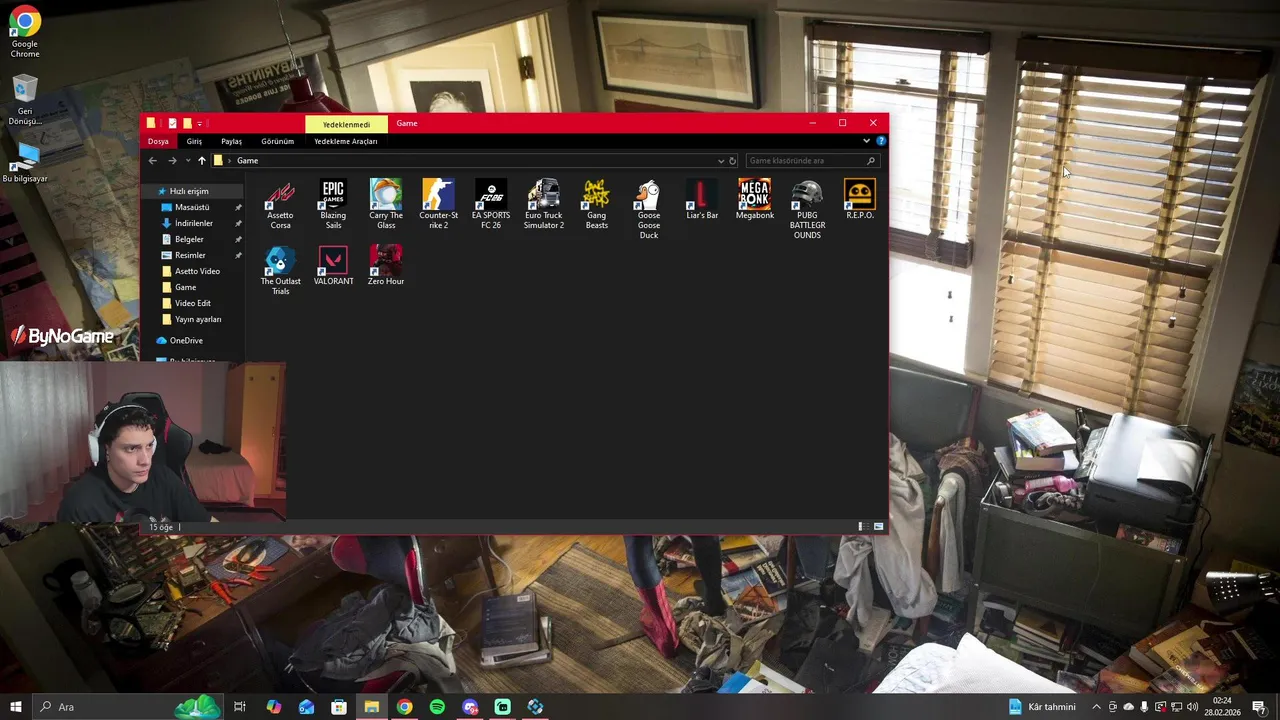Open the Windows Start button
Screen dimensions: 1280x720
[x=15, y=707]
